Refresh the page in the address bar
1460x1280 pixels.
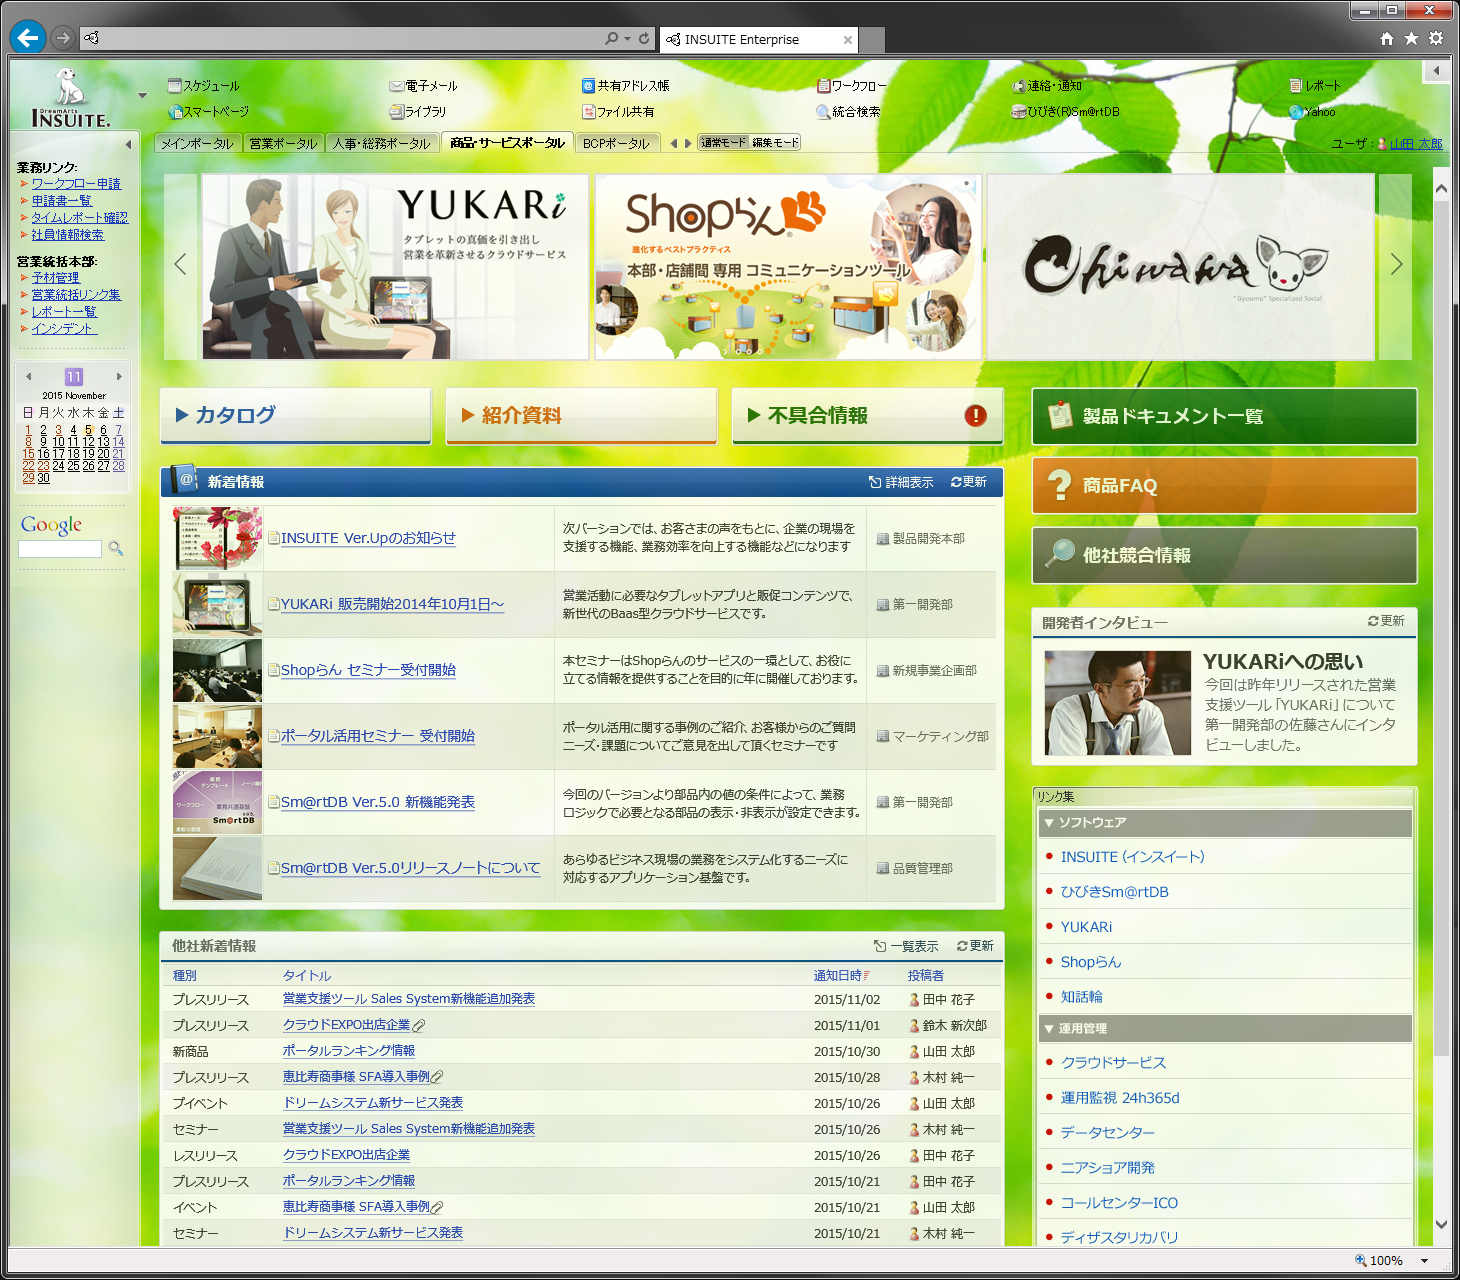644,38
